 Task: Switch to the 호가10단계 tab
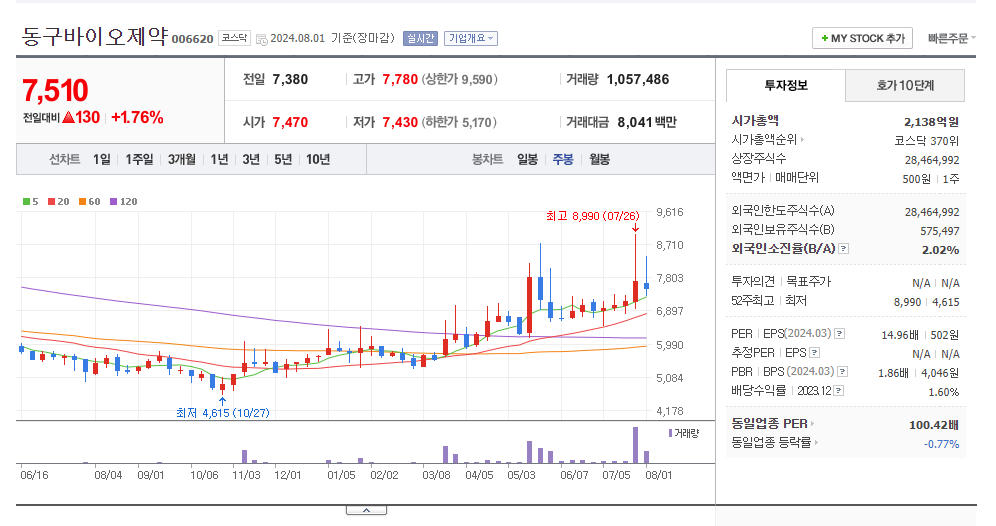(905, 85)
